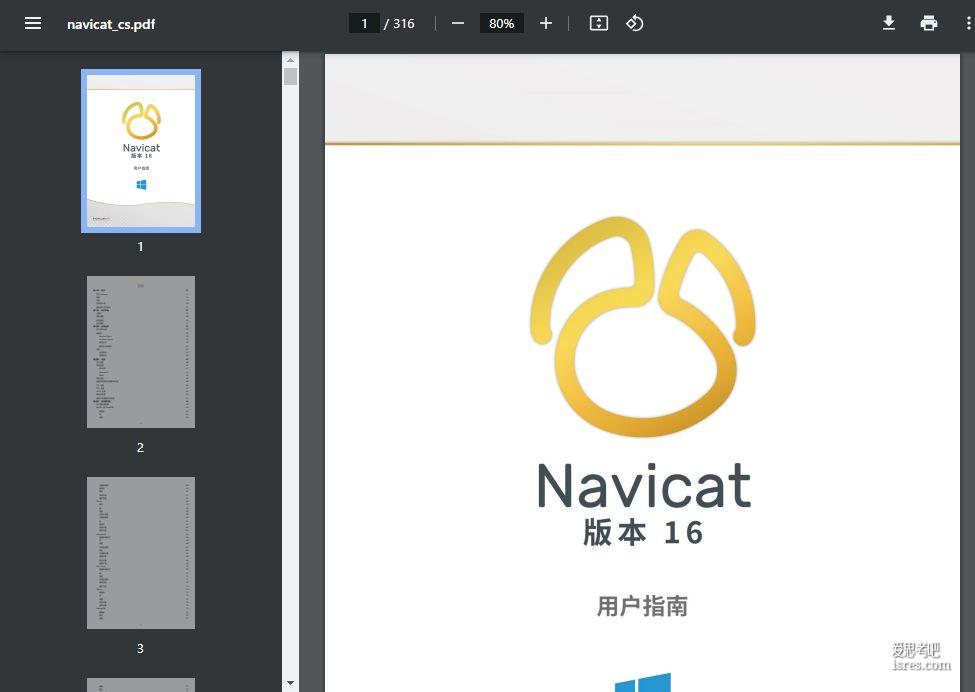Click the page number label "1" under thumbnail

(141, 247)
